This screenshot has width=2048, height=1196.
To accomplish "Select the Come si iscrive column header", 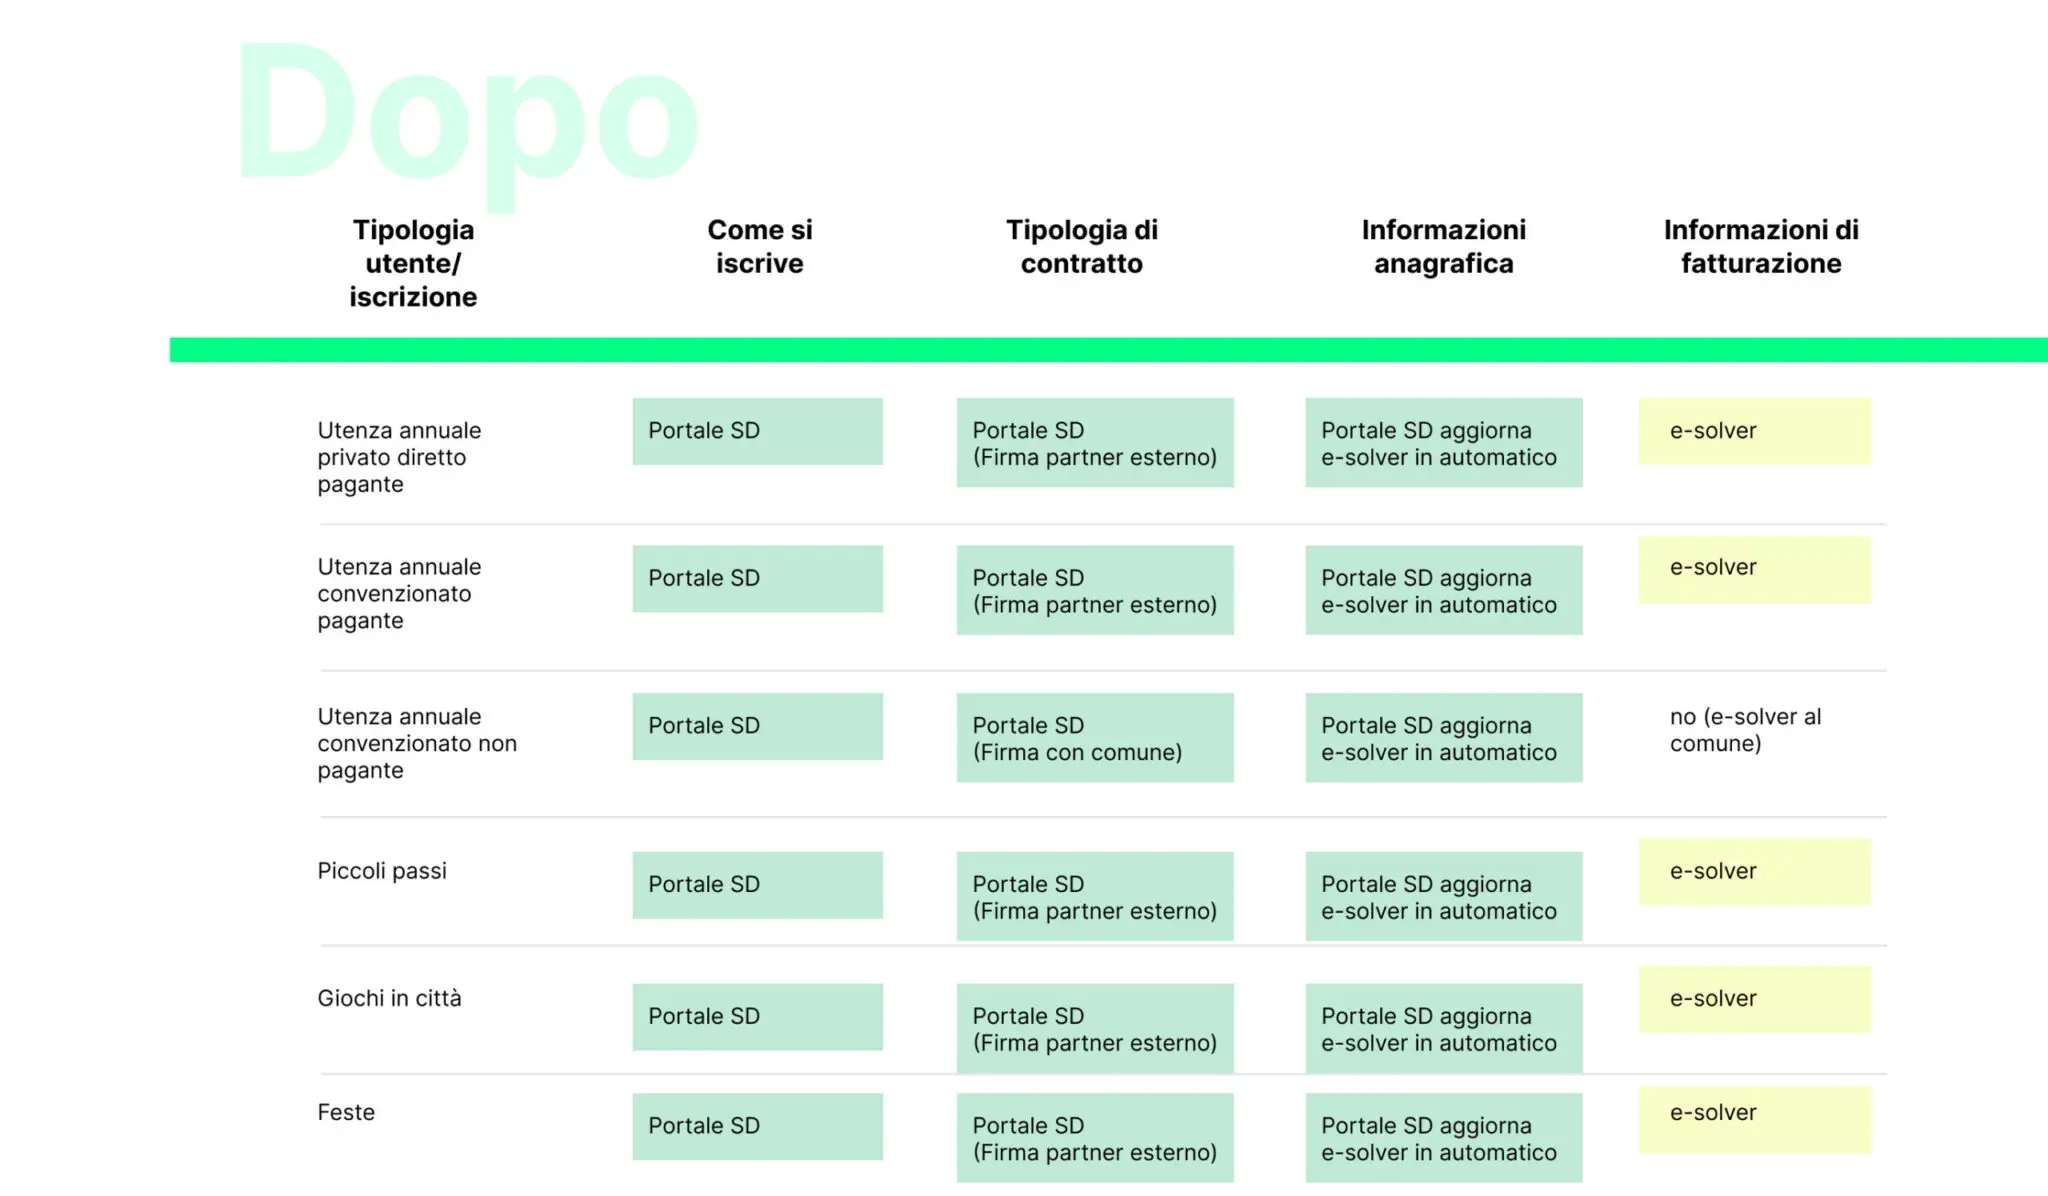I will click(x=760, y=246).
